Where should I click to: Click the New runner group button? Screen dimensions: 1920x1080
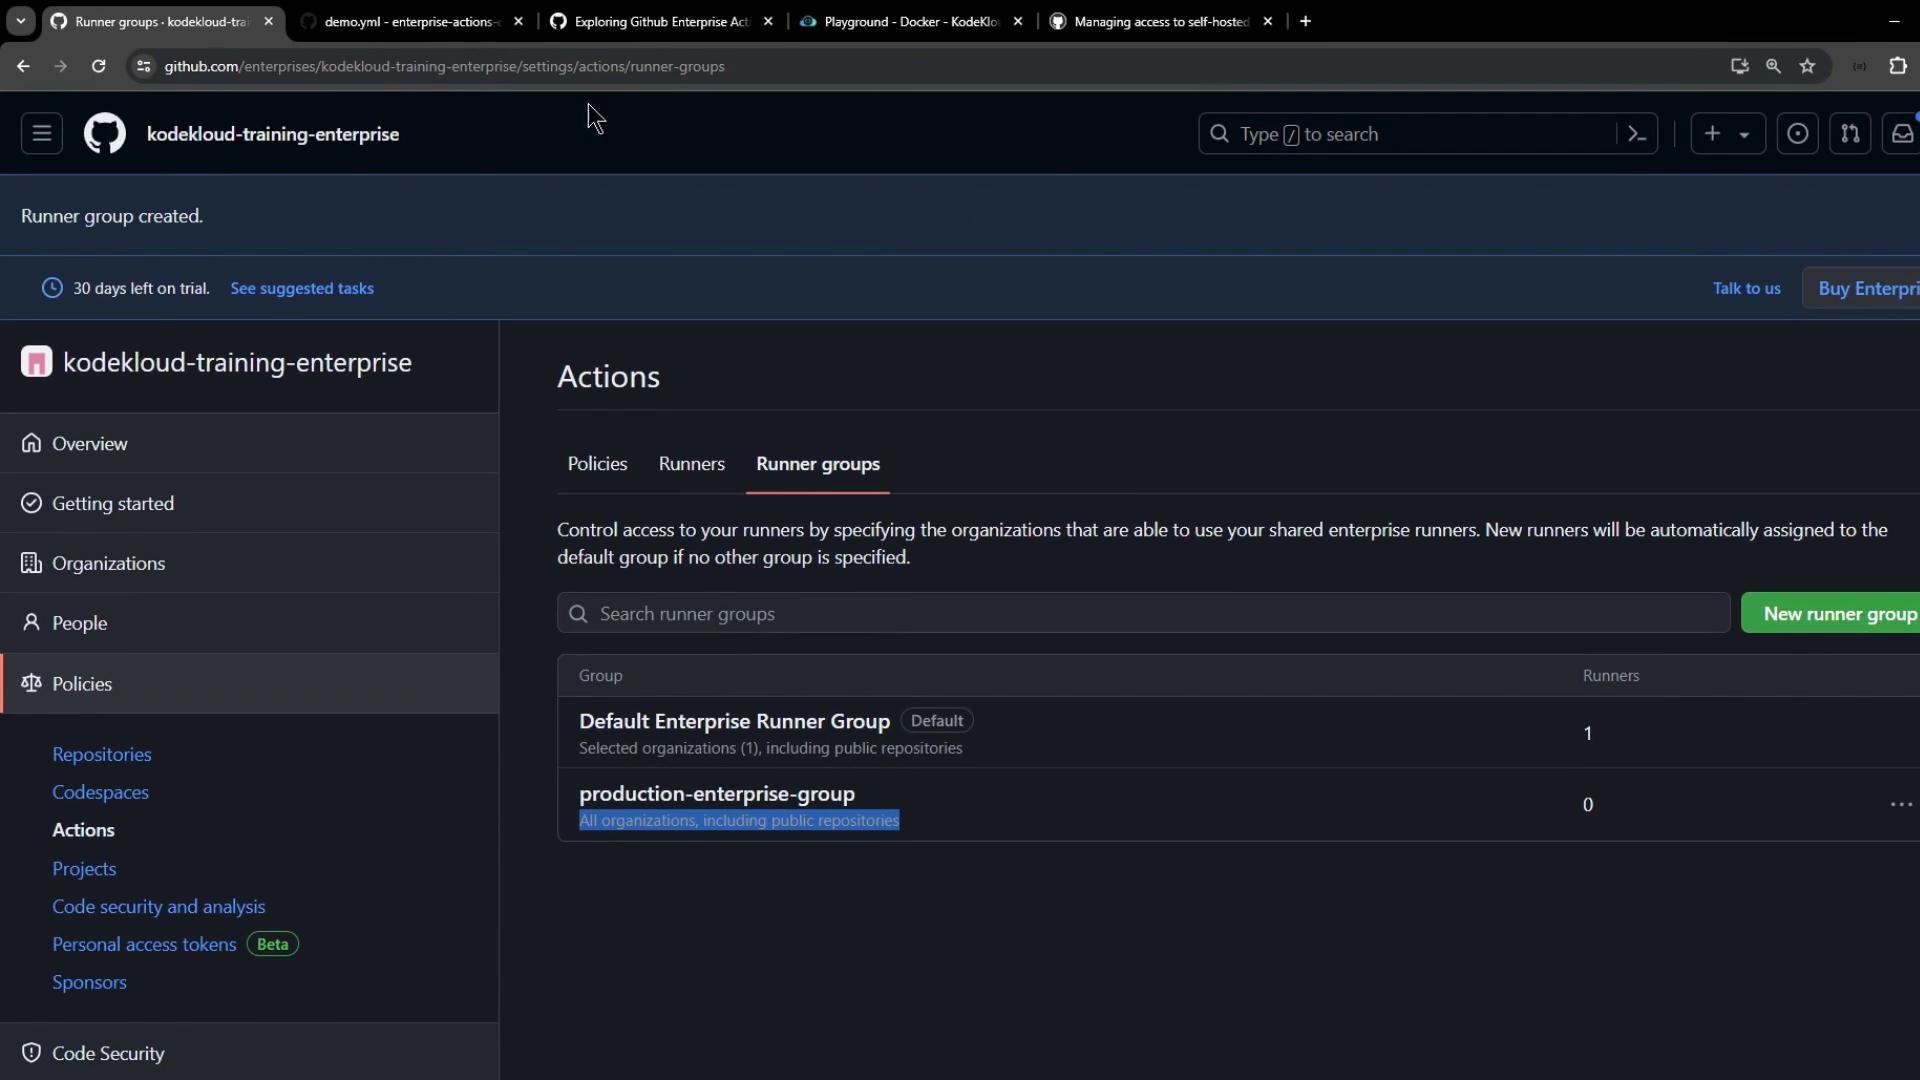pyautogui.click(x=1838, y=614)
